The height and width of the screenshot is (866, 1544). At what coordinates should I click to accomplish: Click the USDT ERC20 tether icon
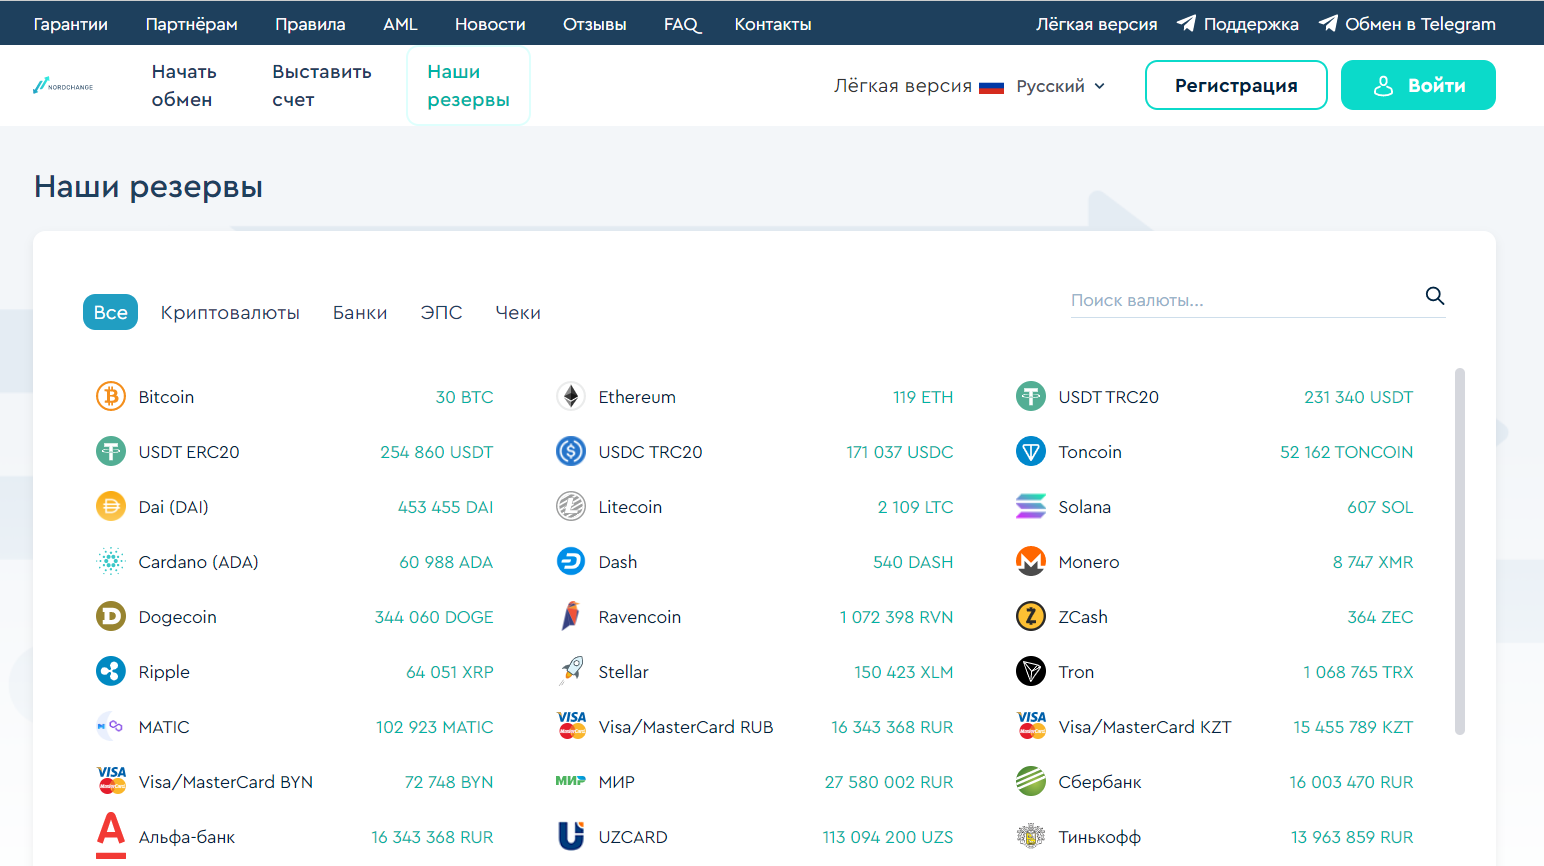click(111, 452)
